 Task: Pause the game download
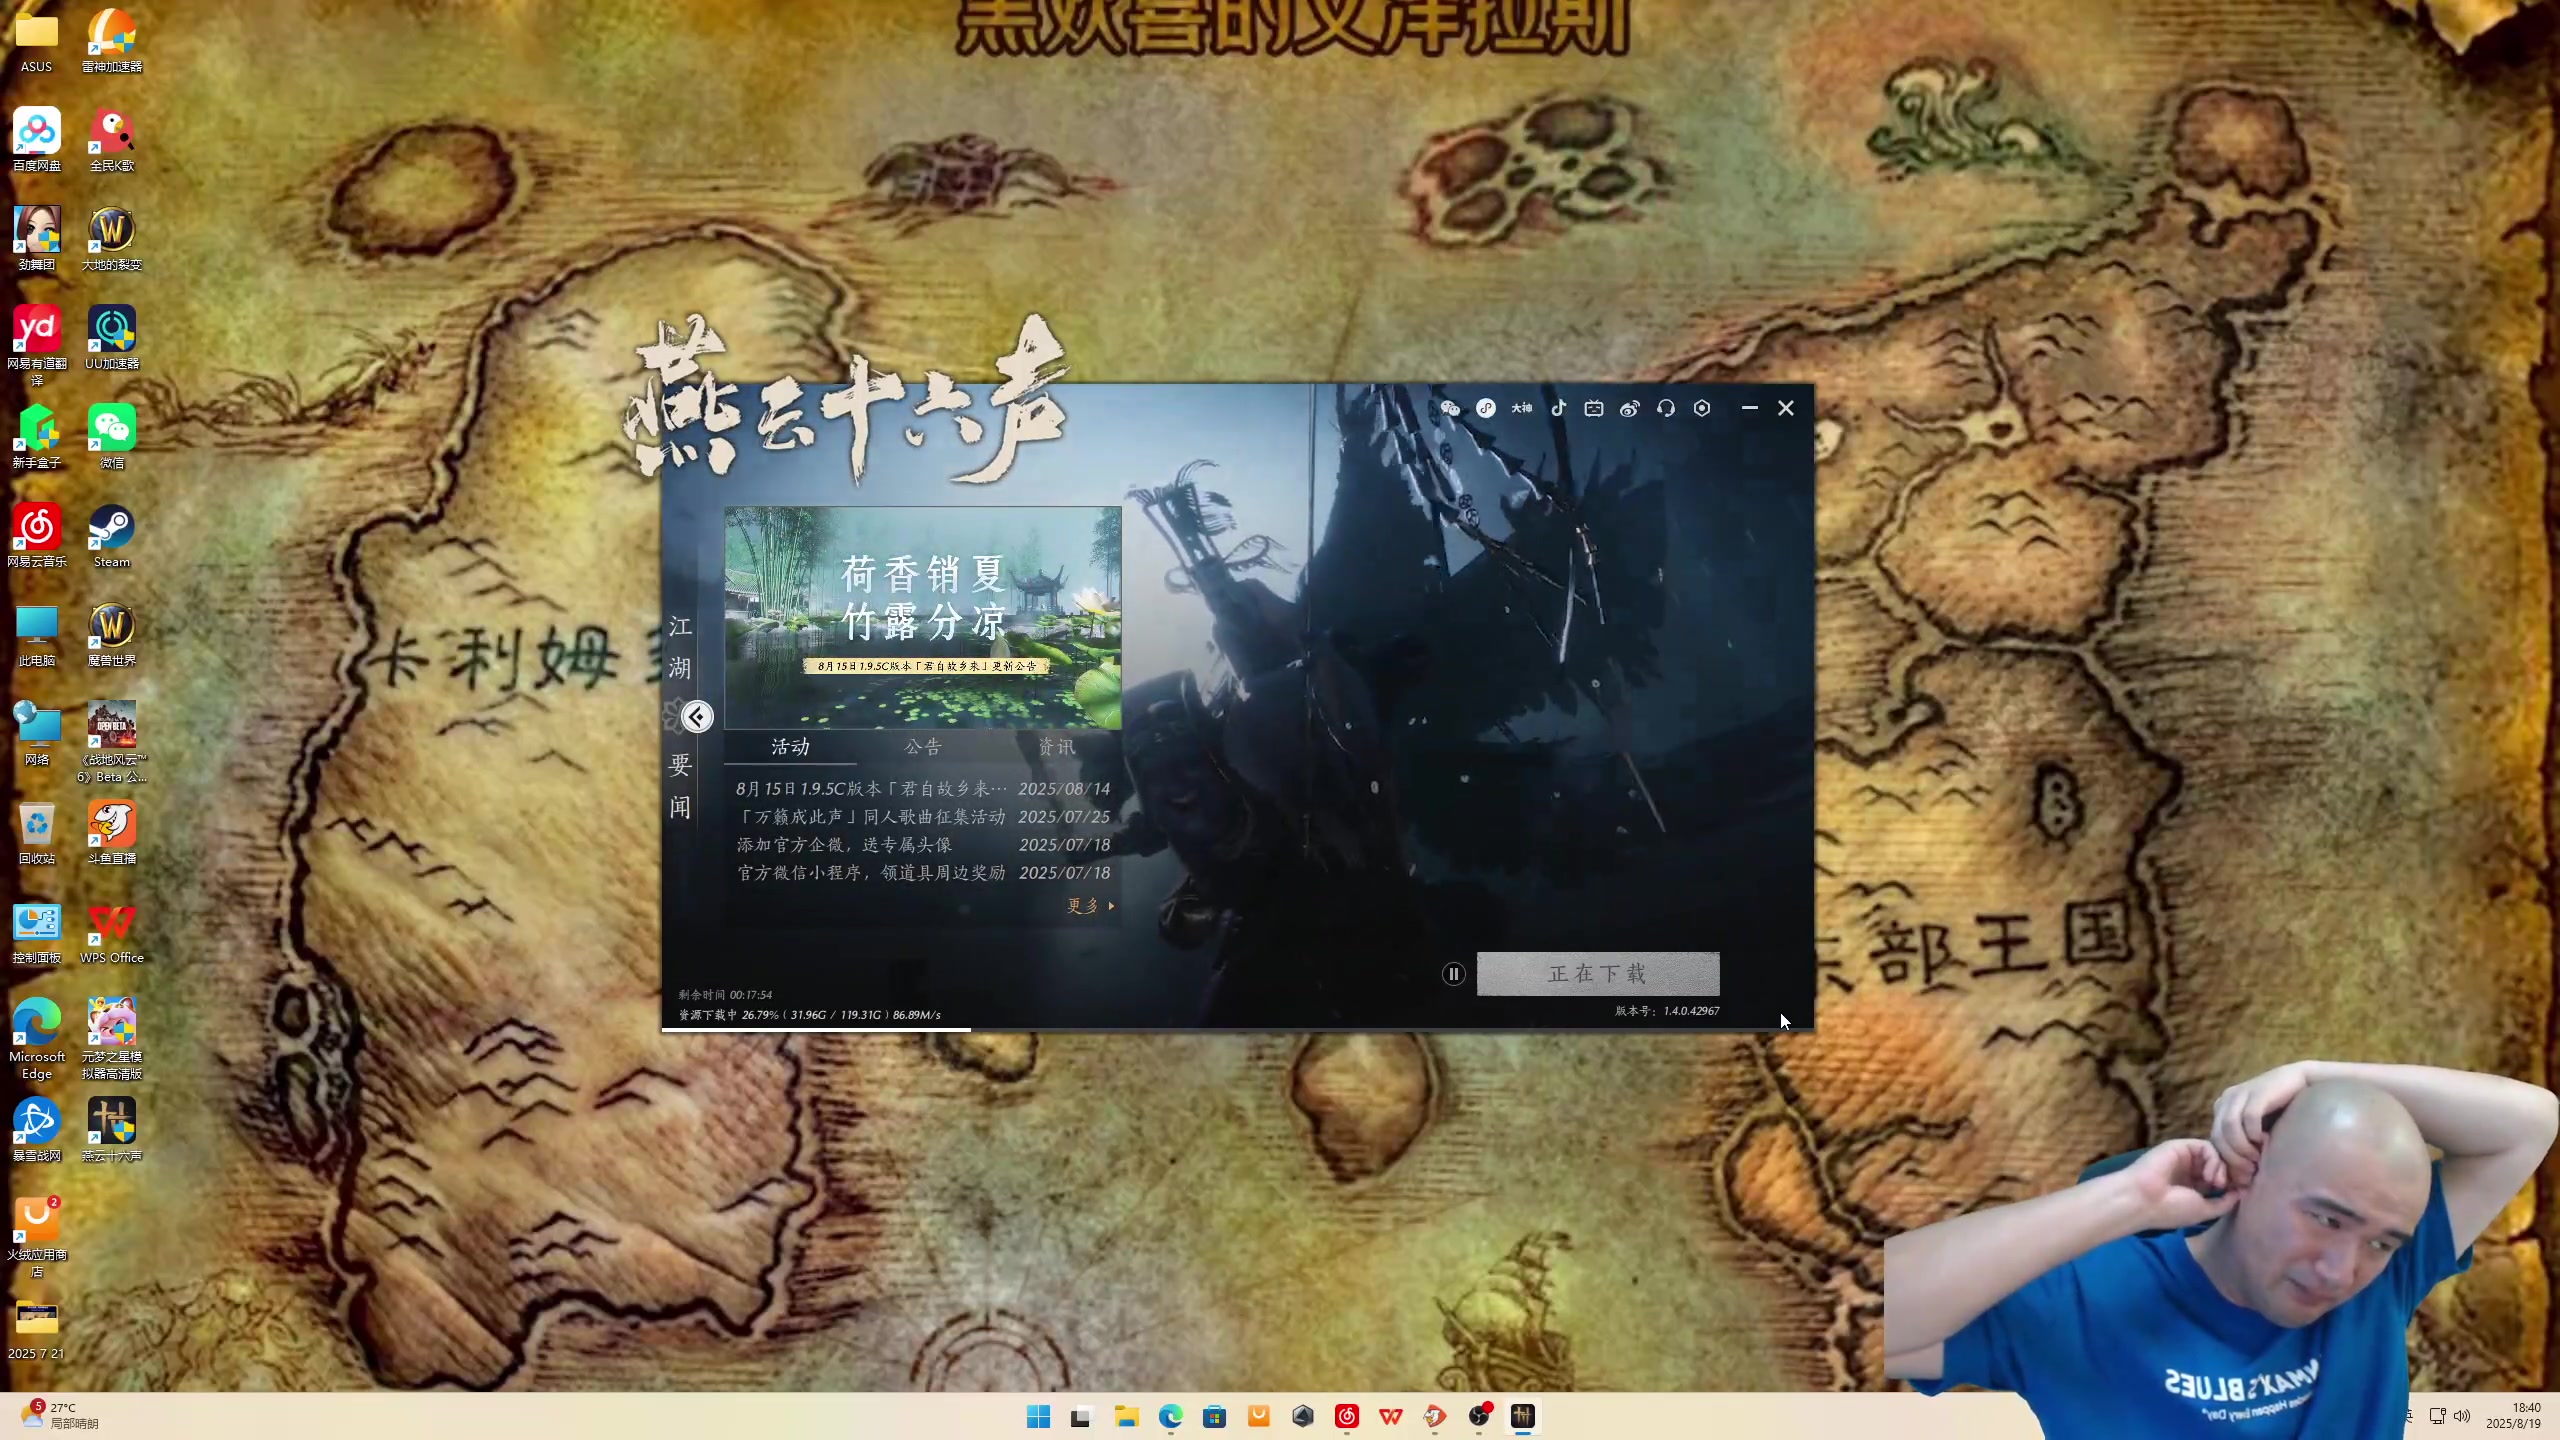coord(1454,974)
